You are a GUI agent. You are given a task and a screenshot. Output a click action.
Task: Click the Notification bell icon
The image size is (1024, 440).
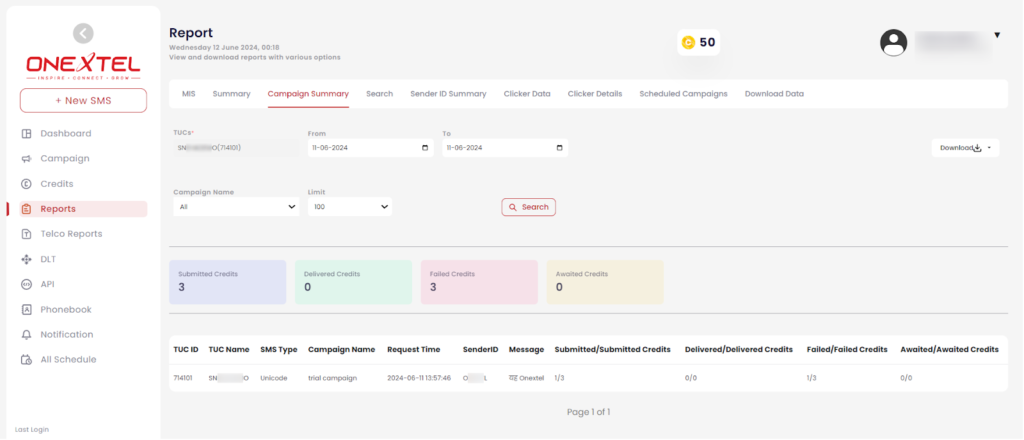click(x=27, y=334)
